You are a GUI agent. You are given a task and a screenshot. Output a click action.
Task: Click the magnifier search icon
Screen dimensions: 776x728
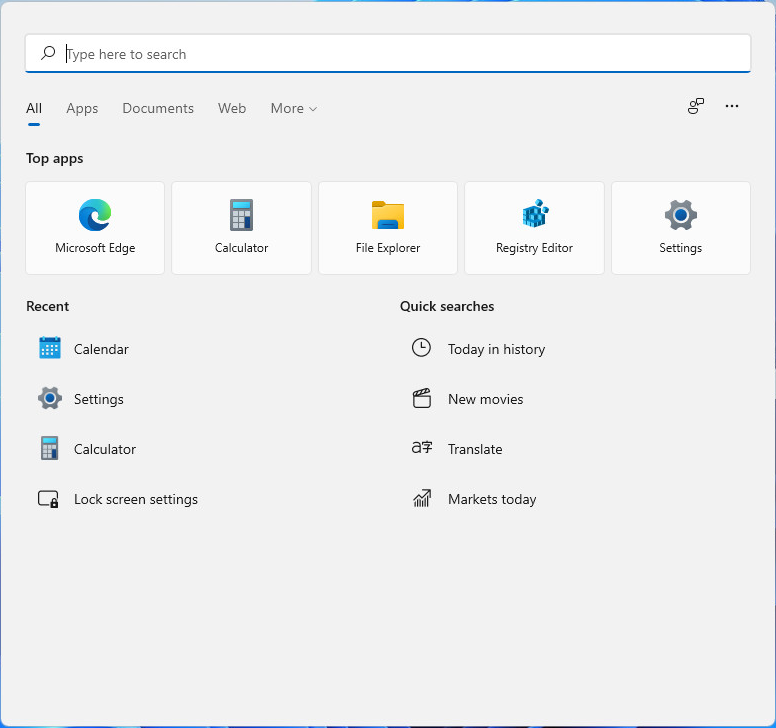click(48, 53)
